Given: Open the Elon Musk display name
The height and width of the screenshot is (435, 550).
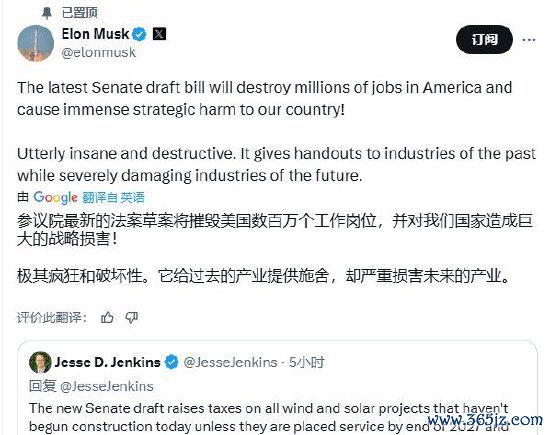Looking at the screenshot, I should tap(95, 34).
